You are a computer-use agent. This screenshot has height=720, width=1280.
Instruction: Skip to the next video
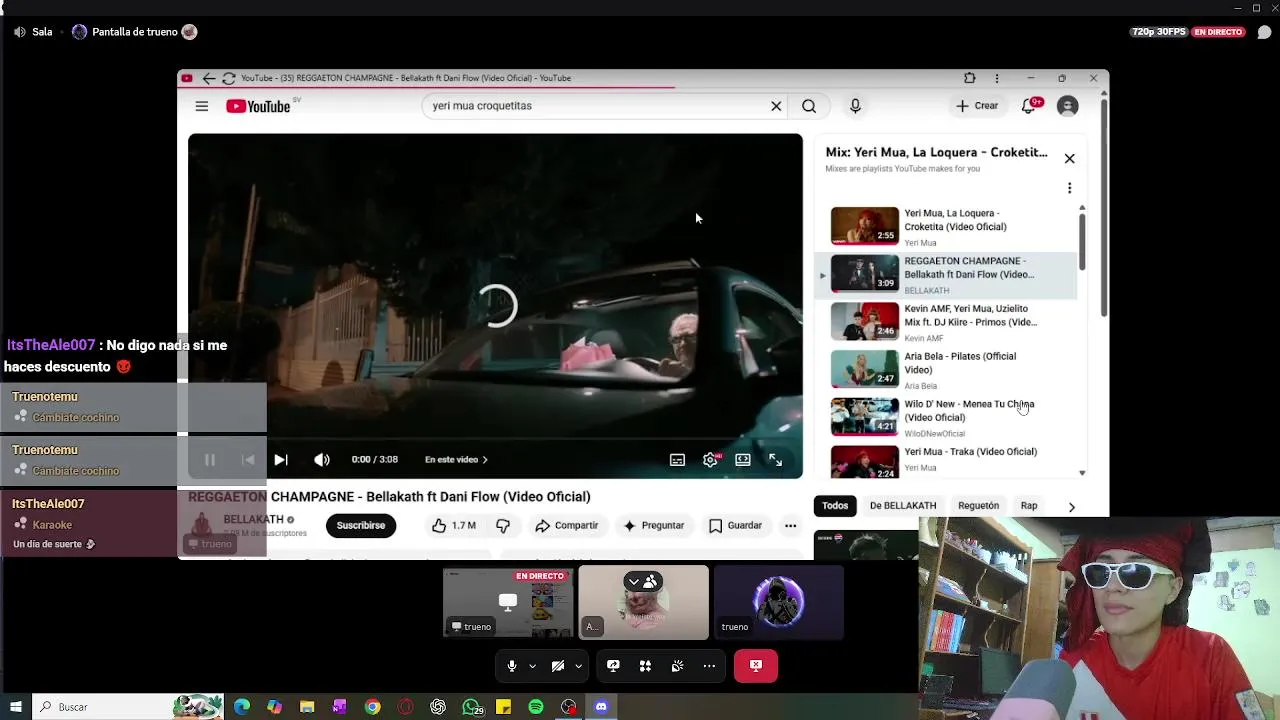[x=281, y=460]
